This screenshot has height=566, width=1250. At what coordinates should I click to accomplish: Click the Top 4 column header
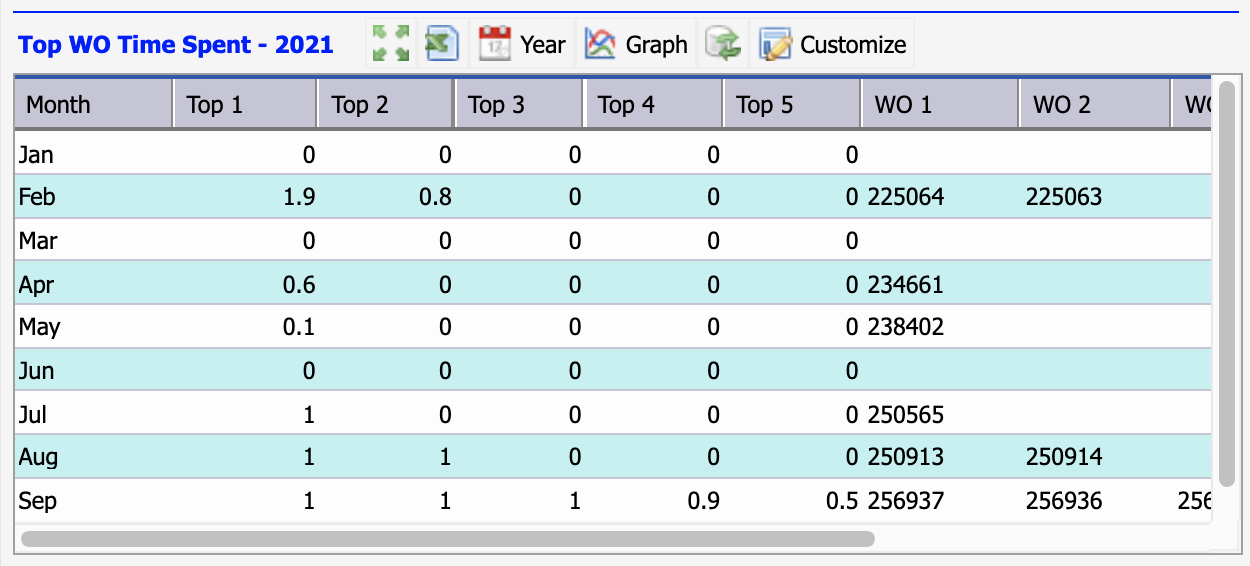[x=653, y=104]
